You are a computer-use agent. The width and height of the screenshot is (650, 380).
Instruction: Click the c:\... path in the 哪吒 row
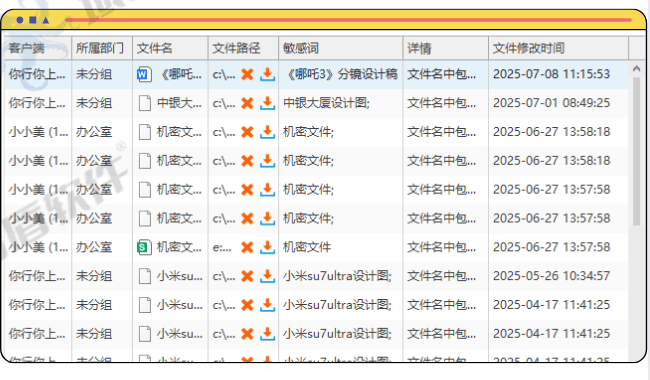(224, 75)
